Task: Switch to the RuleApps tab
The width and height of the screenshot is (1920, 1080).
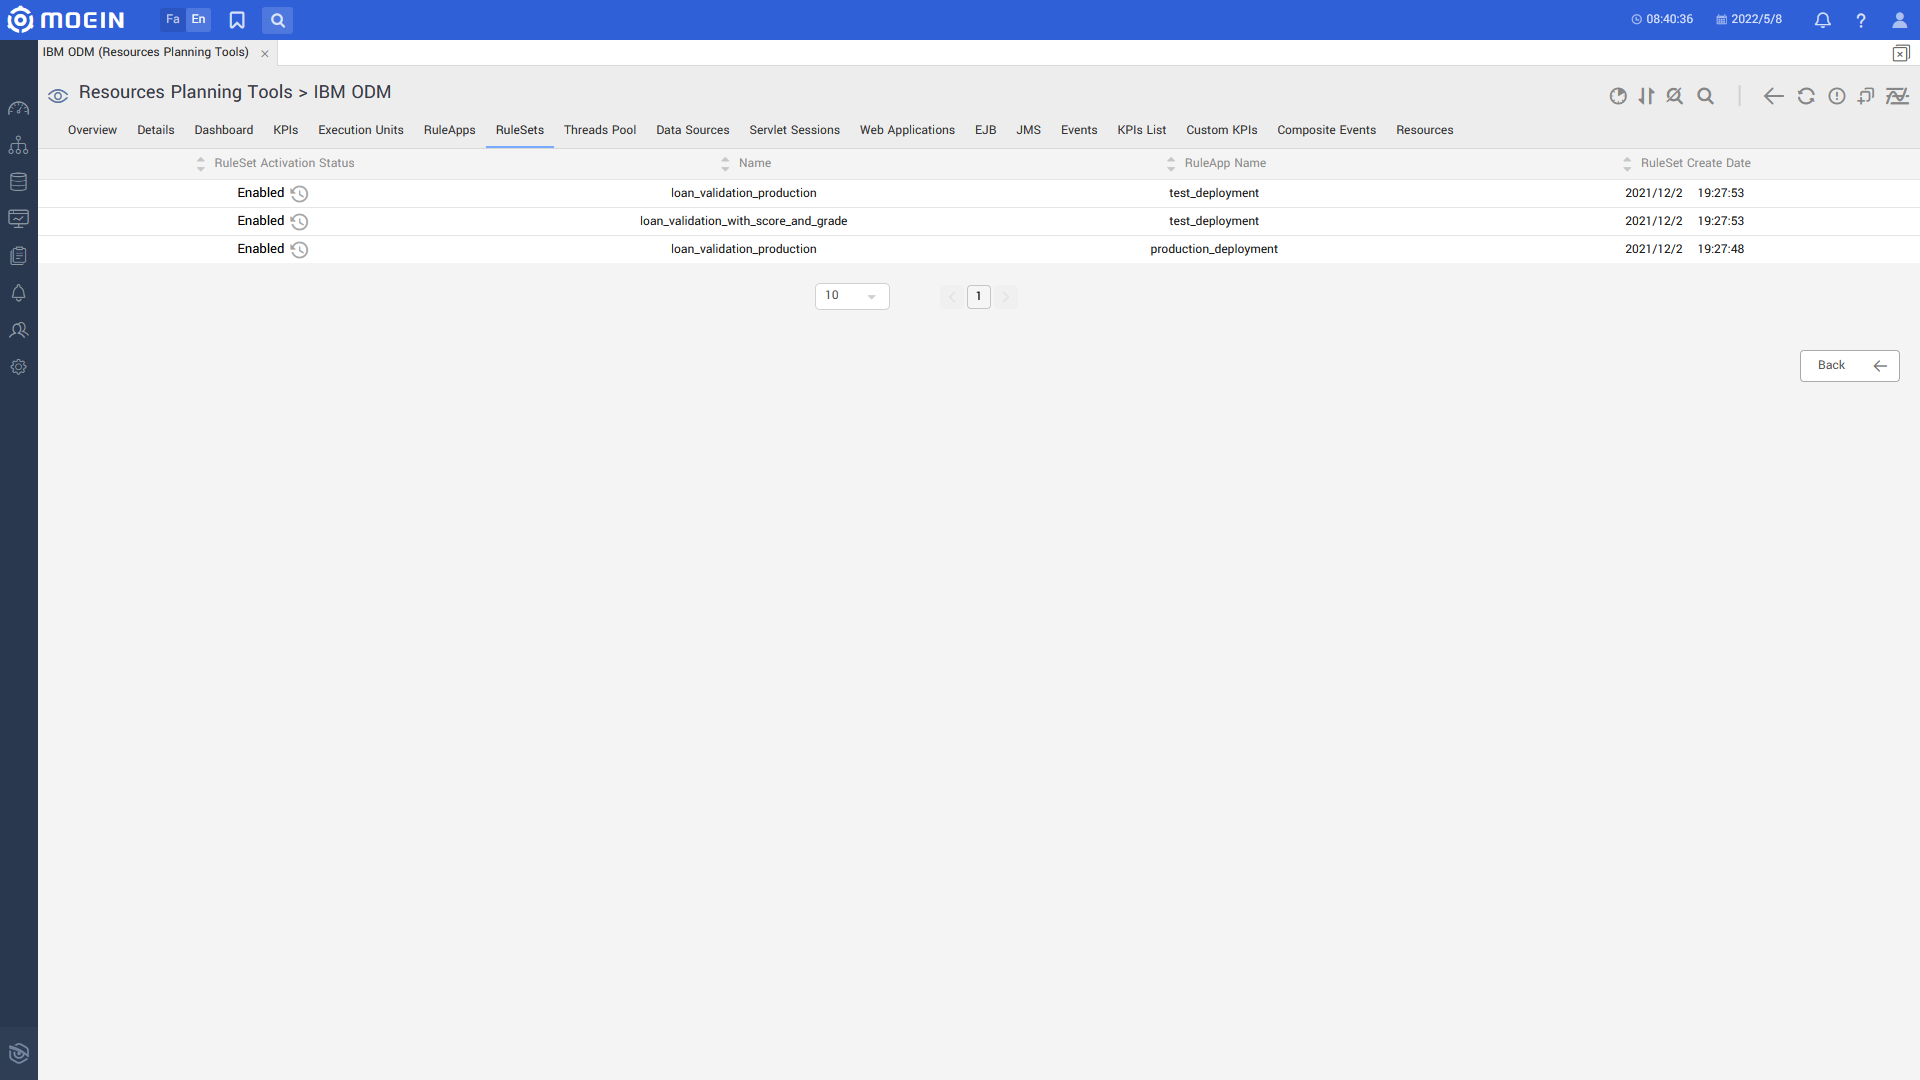Action: 450,131
